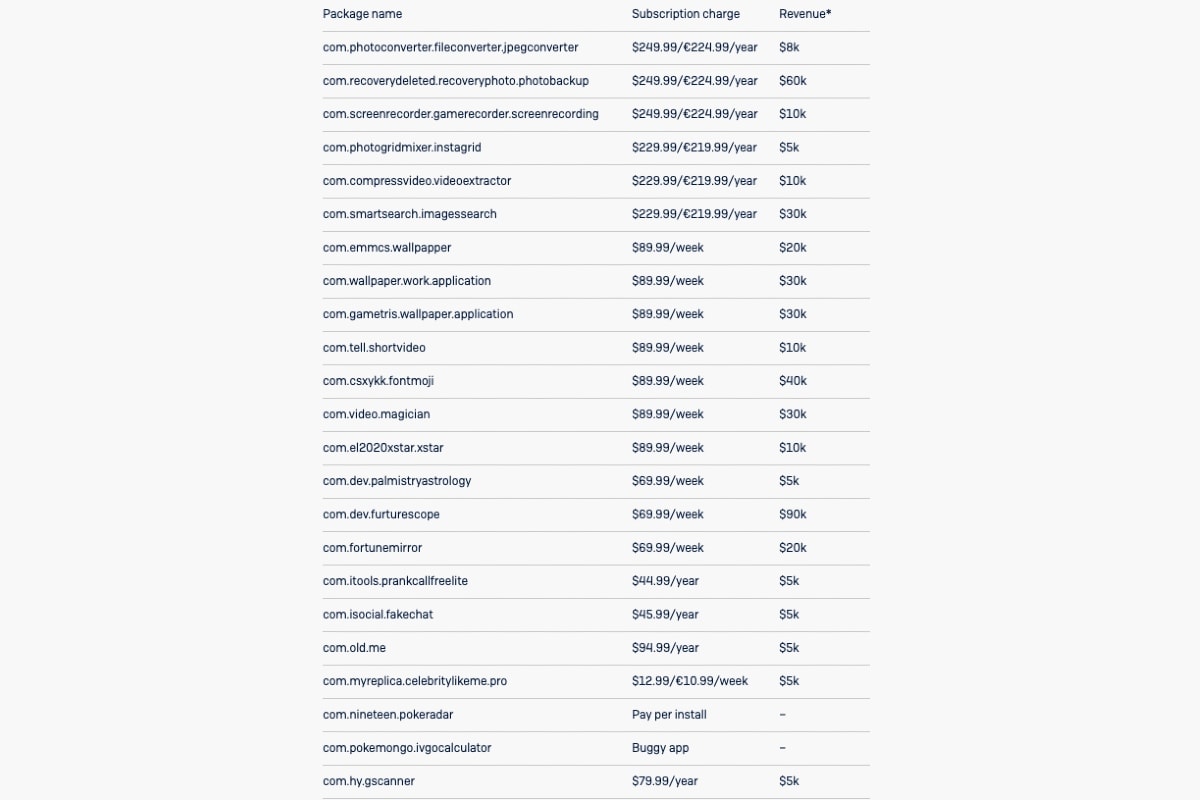Click com.recoverydeleted.recoveryphoto.photobackup row text
Viewport: 1200px width, 800px height.
[x=455, y=81]
